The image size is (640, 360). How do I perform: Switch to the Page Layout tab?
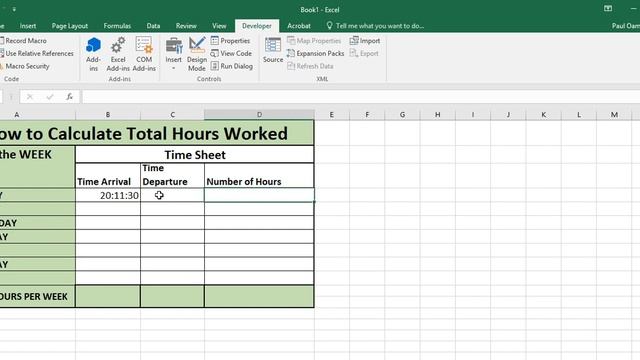pyautogui.click(x=69, y=26)
